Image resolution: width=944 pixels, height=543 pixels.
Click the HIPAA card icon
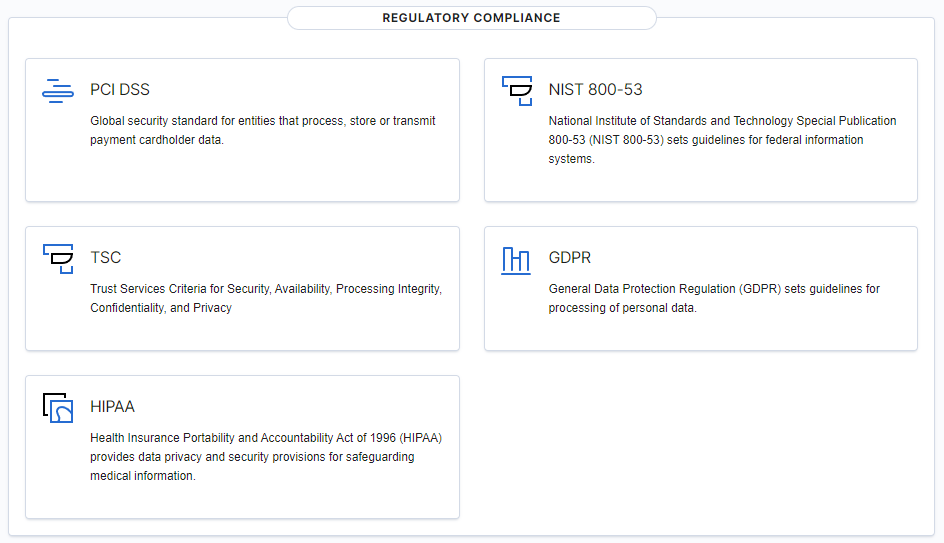[x=58, y=408]
